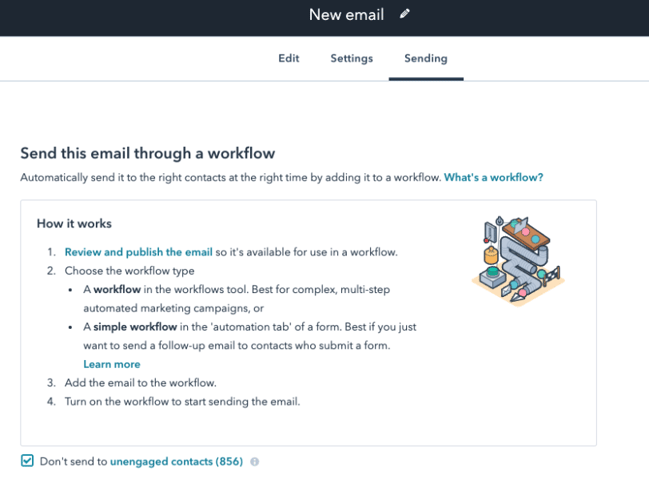Open the "What's a workflow?" link
This screenshot has width=649, height=487.
pos(493,177)
